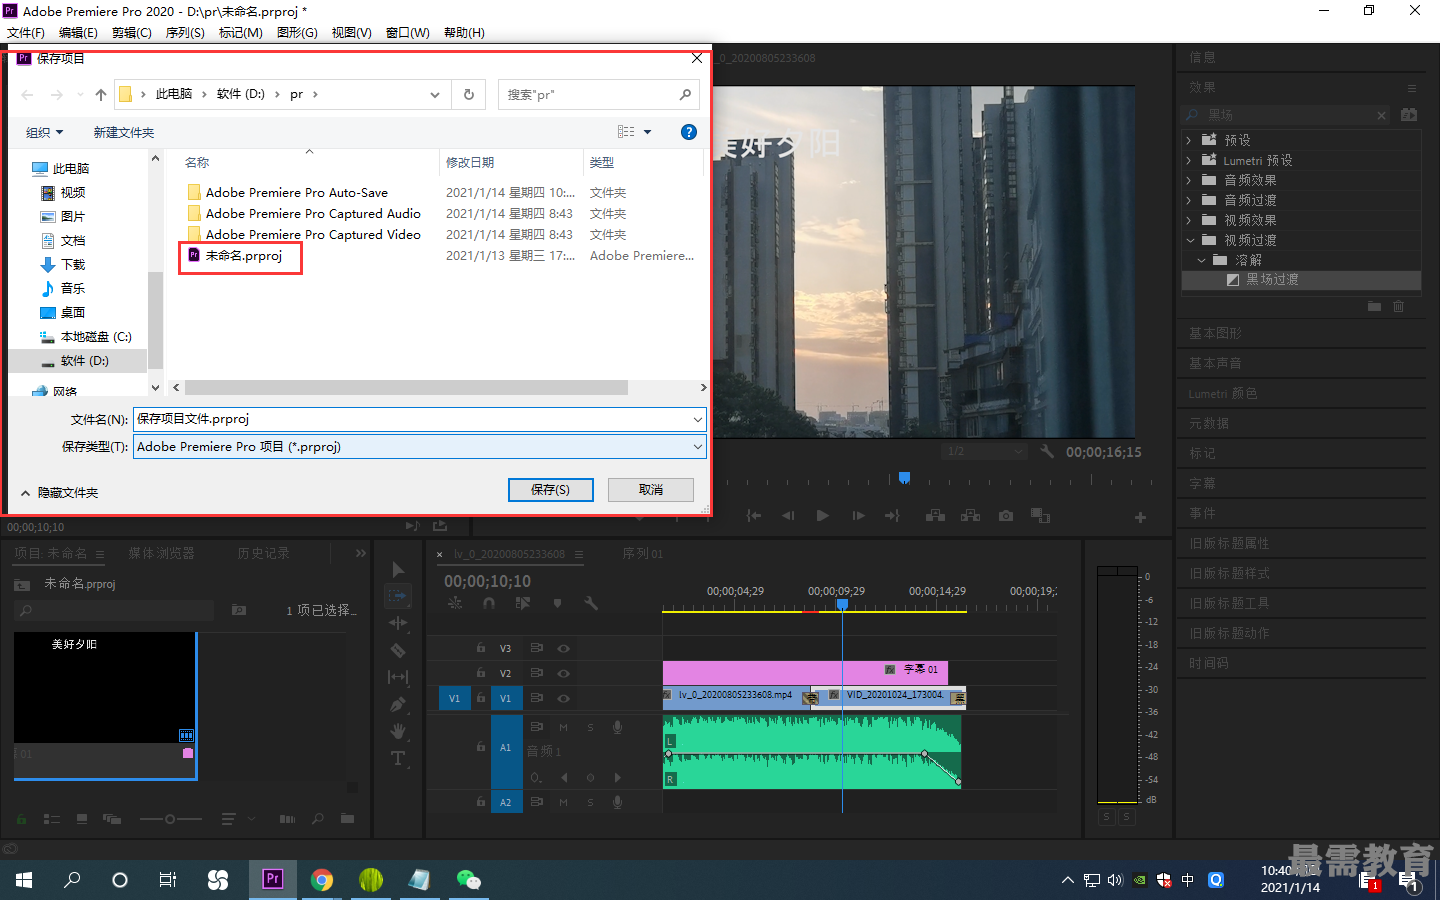
Task: Open the Sequence (序列) menu
Action: (184, 33)
